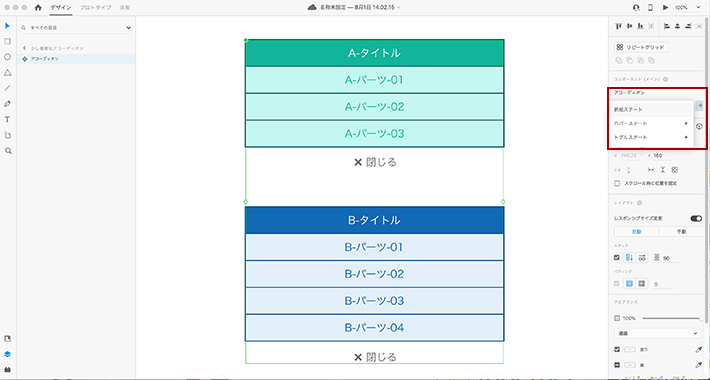Click the opacity slider handle
Viewport: 710px width, 380px height.
(701, 318)
